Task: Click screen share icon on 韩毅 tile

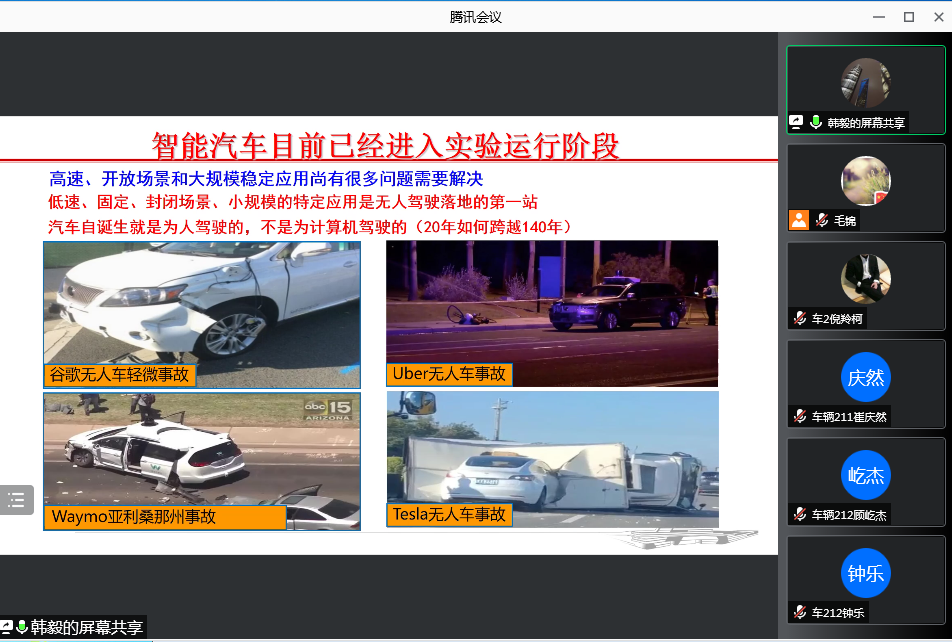Action: (796, 122)
